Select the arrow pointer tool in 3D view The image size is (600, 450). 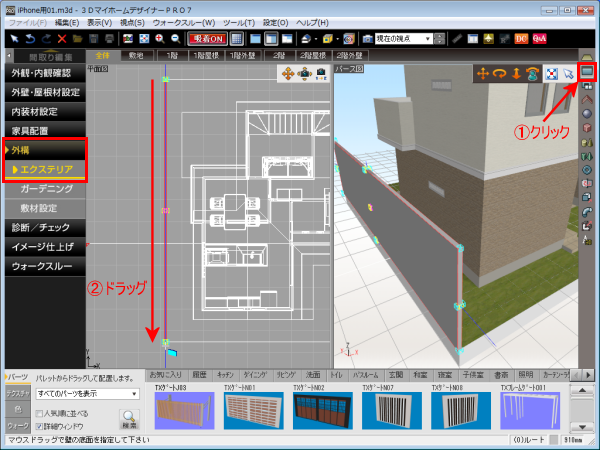[568, 73]
